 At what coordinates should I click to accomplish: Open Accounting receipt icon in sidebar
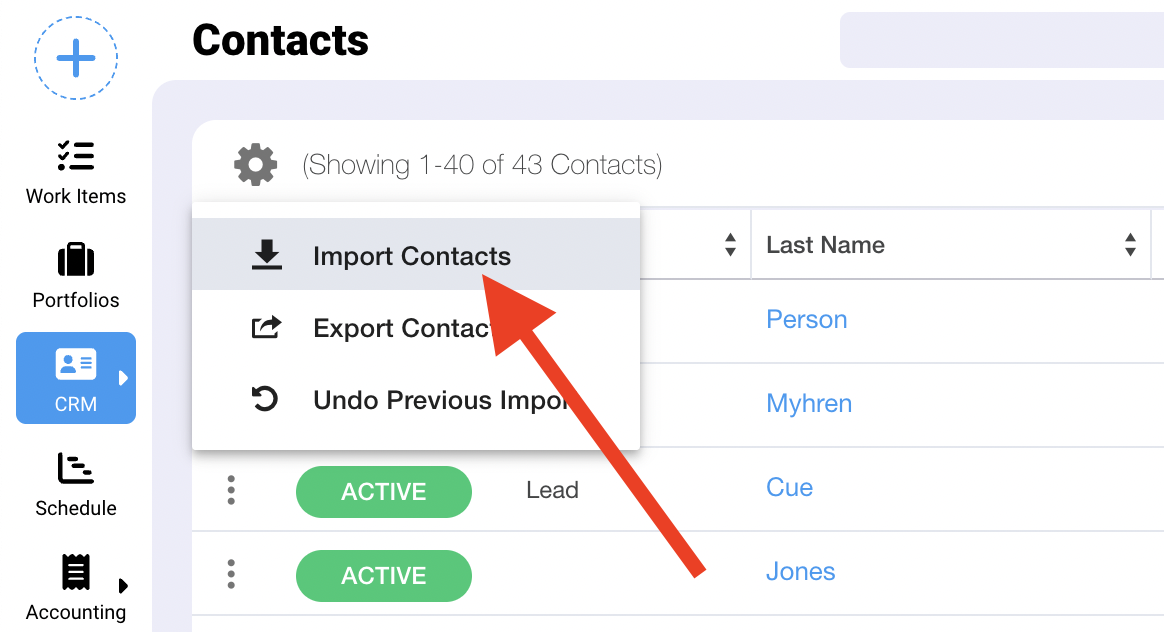point(76,573)
